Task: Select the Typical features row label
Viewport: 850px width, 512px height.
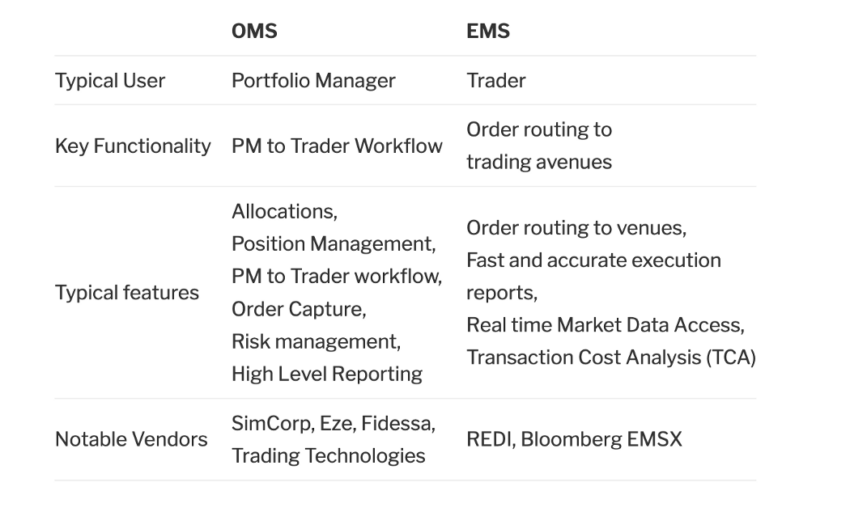Action: pyautogui.click(x=127, y=292)
